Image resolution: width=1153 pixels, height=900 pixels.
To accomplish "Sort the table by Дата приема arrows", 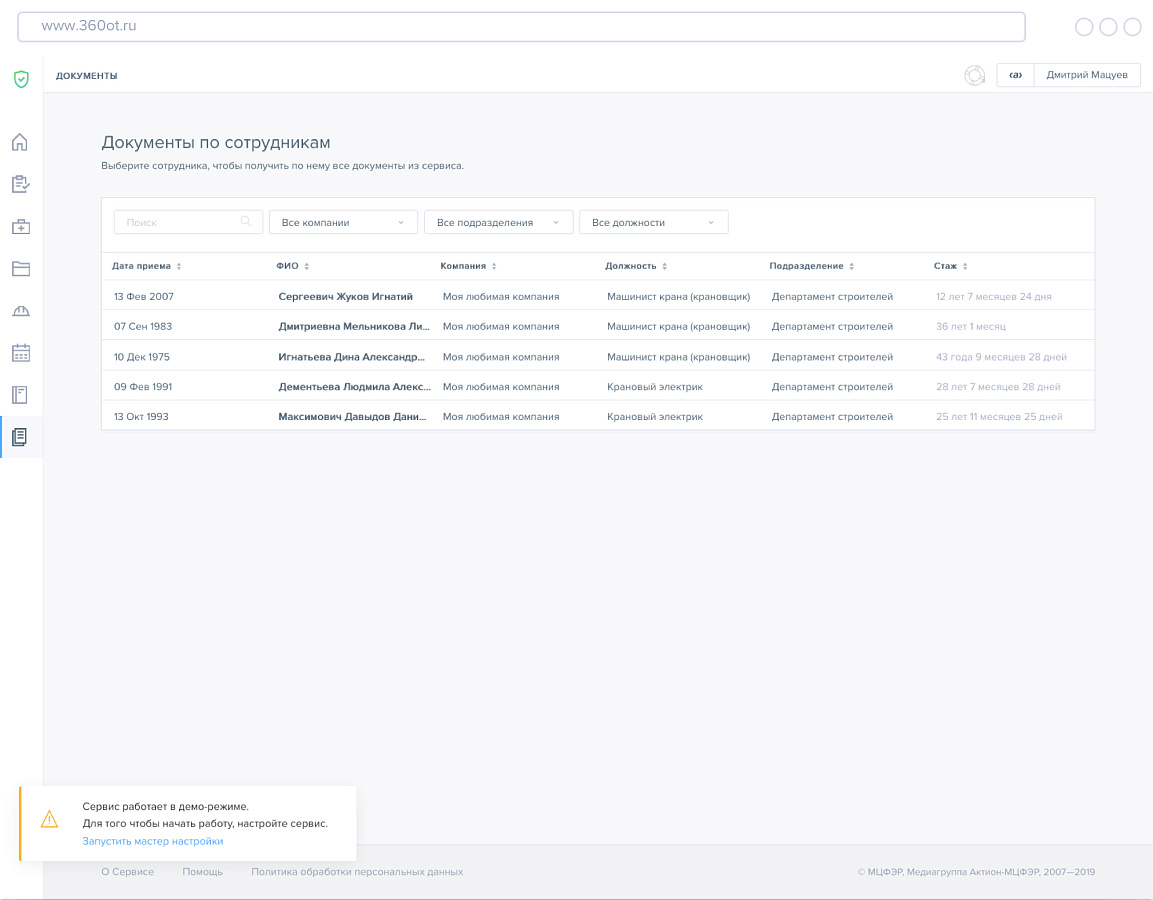I will tap(179, 266).
